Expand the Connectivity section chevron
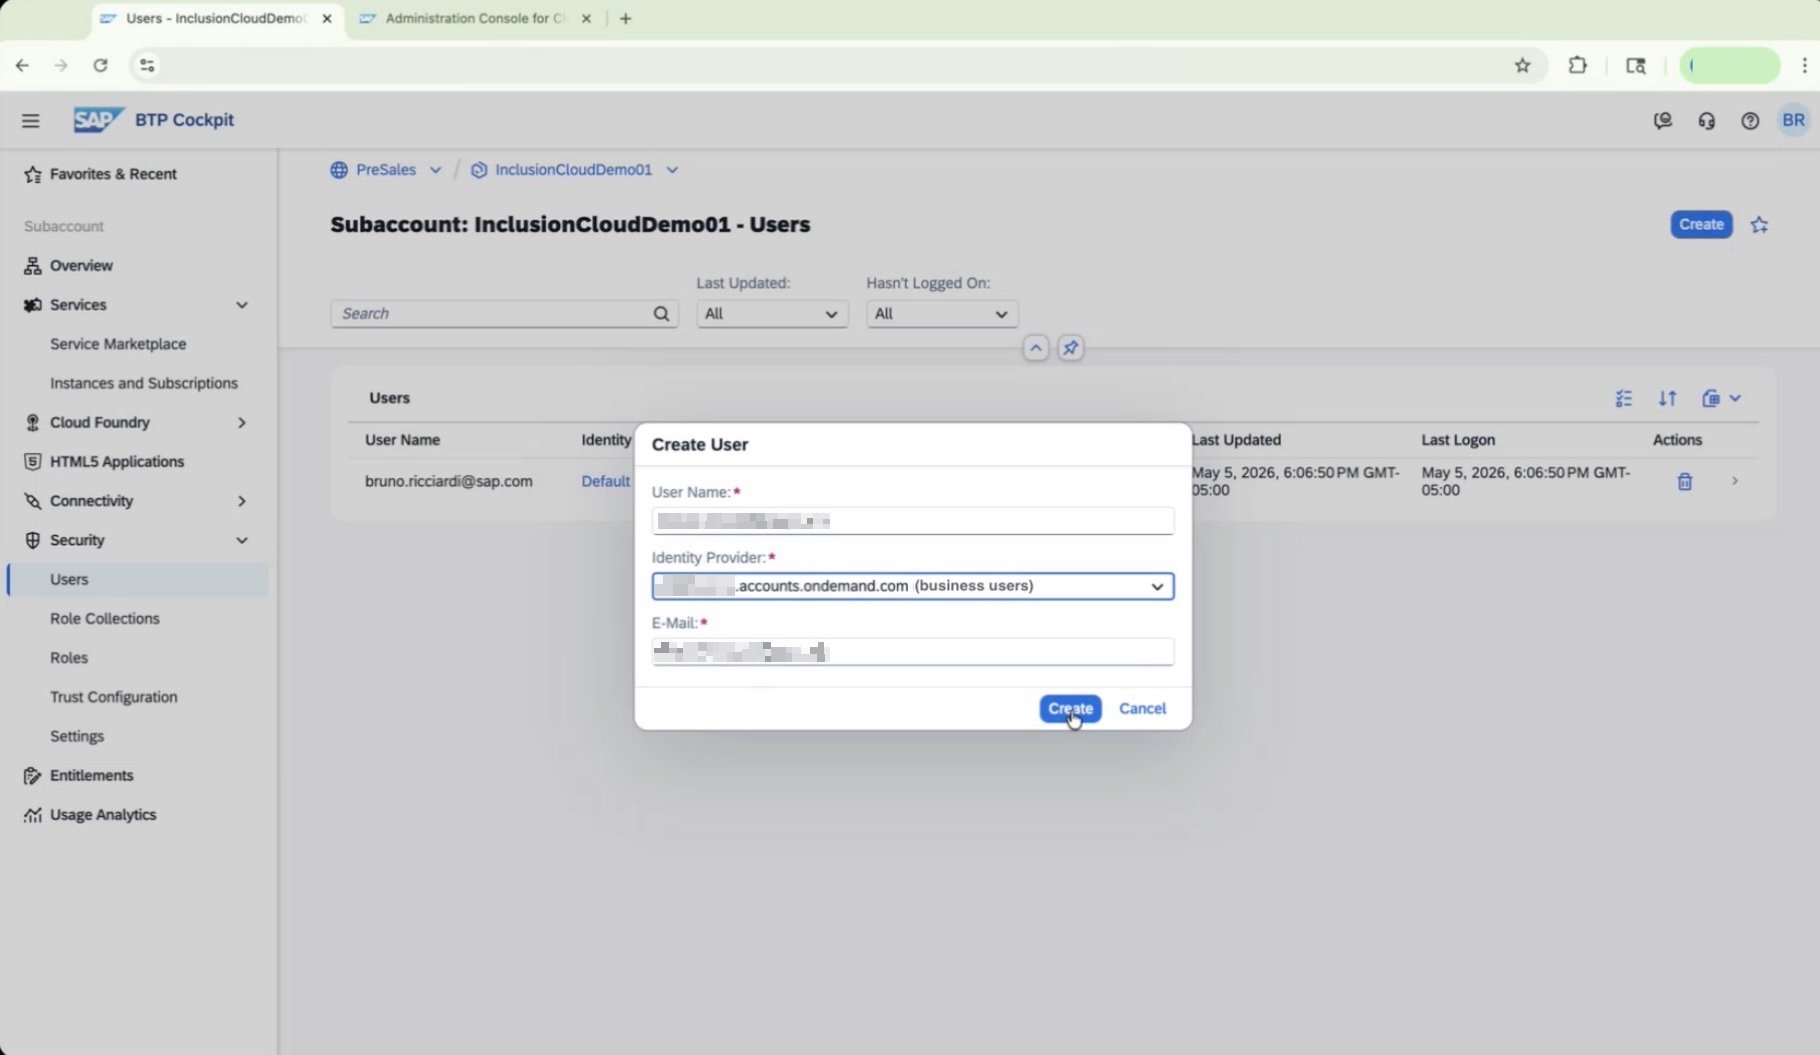 point(242,502)
